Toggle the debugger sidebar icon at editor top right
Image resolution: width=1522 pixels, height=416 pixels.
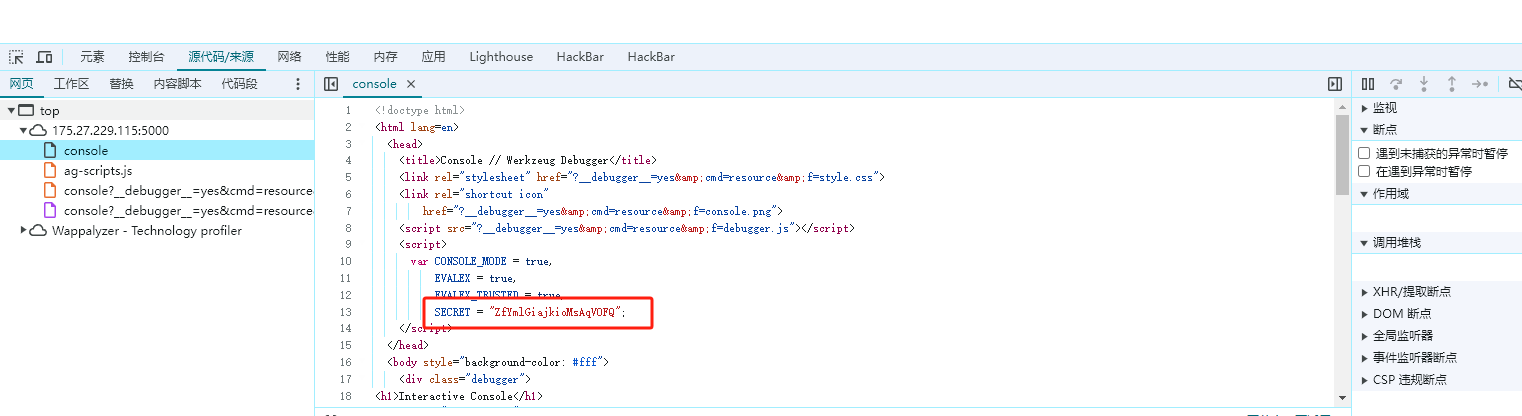pos(1334,84)
